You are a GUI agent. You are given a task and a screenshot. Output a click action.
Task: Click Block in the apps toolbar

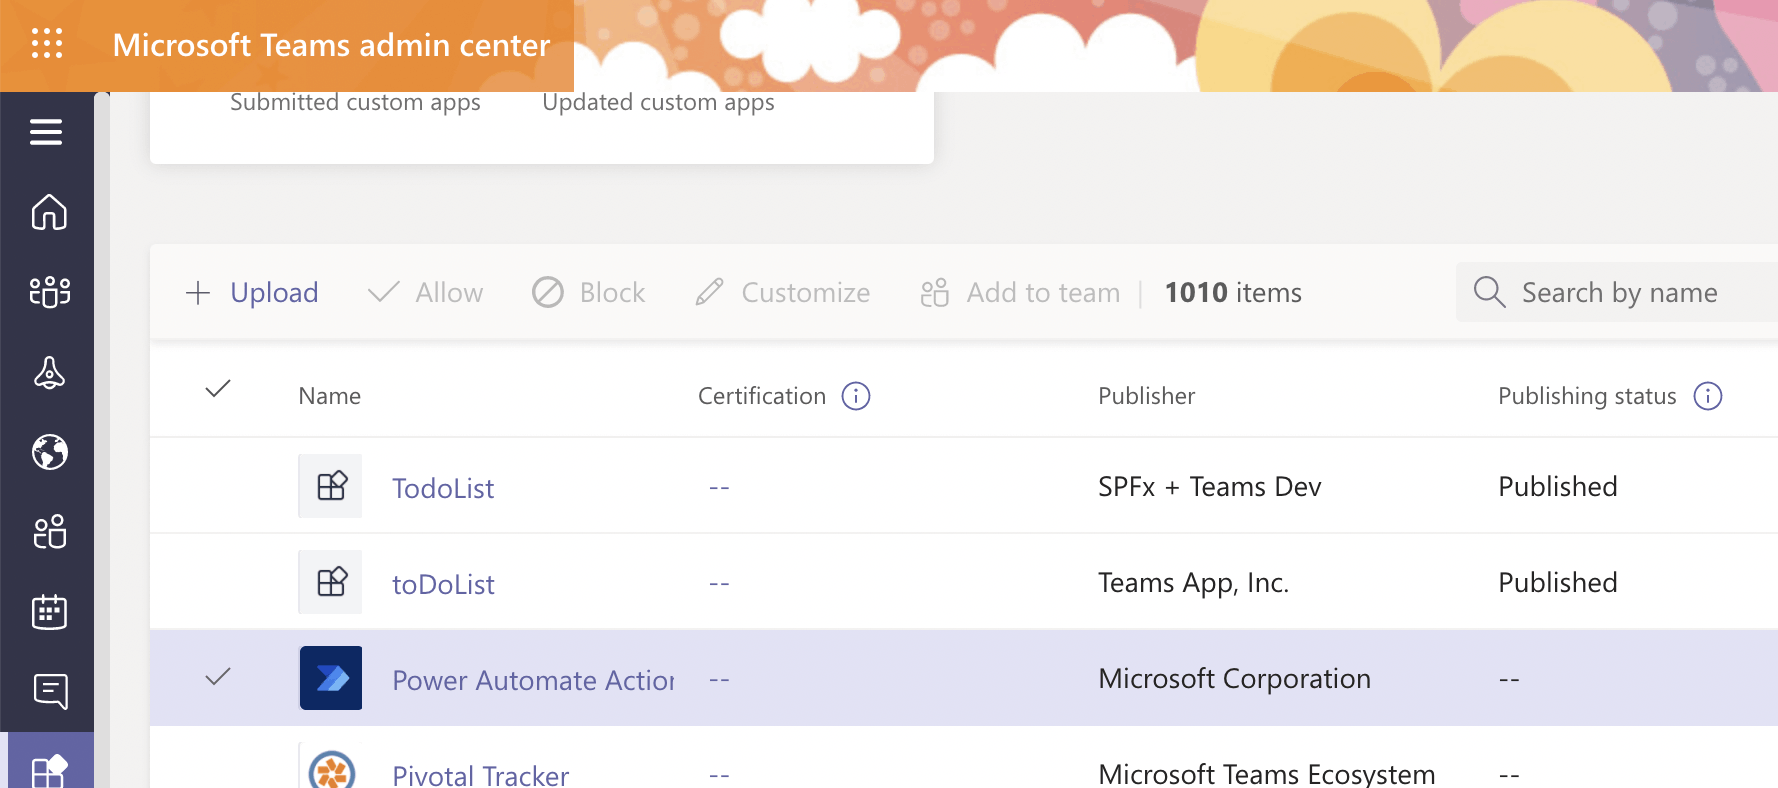588,293
